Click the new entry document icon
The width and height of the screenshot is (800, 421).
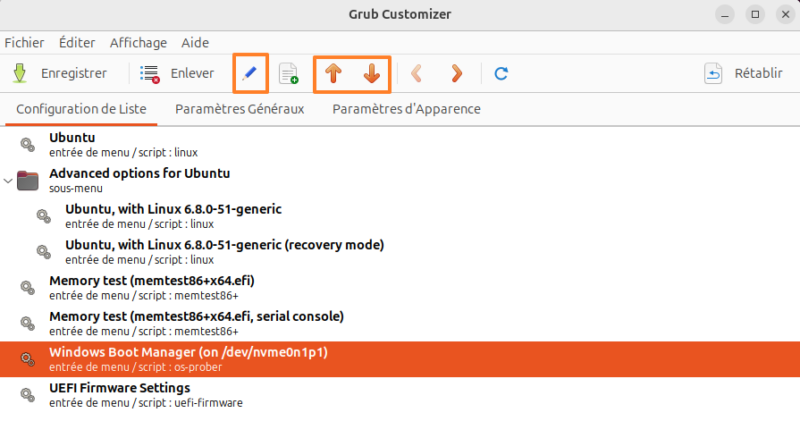[289, 73]
